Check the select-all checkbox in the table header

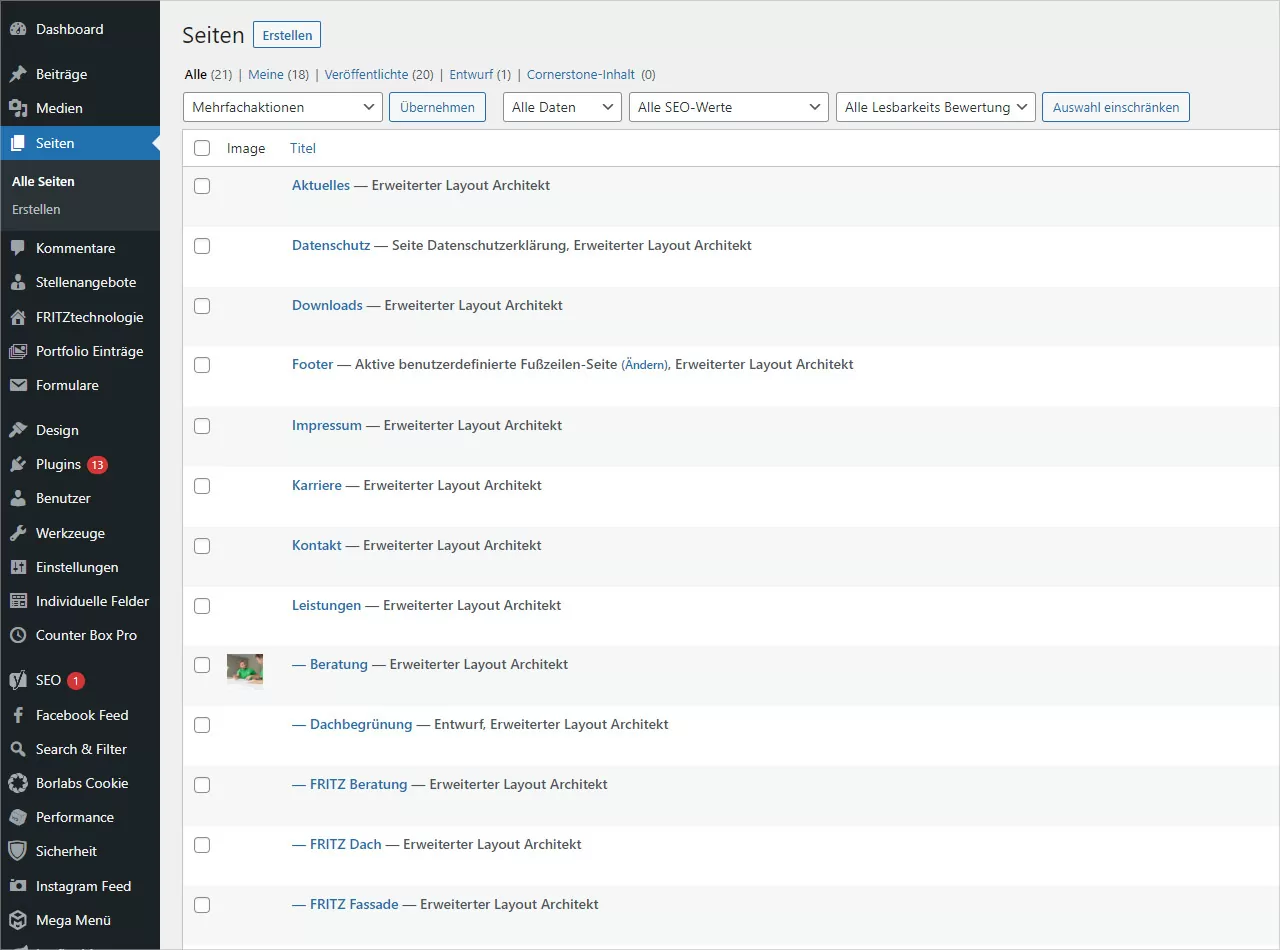click(202, 147)
